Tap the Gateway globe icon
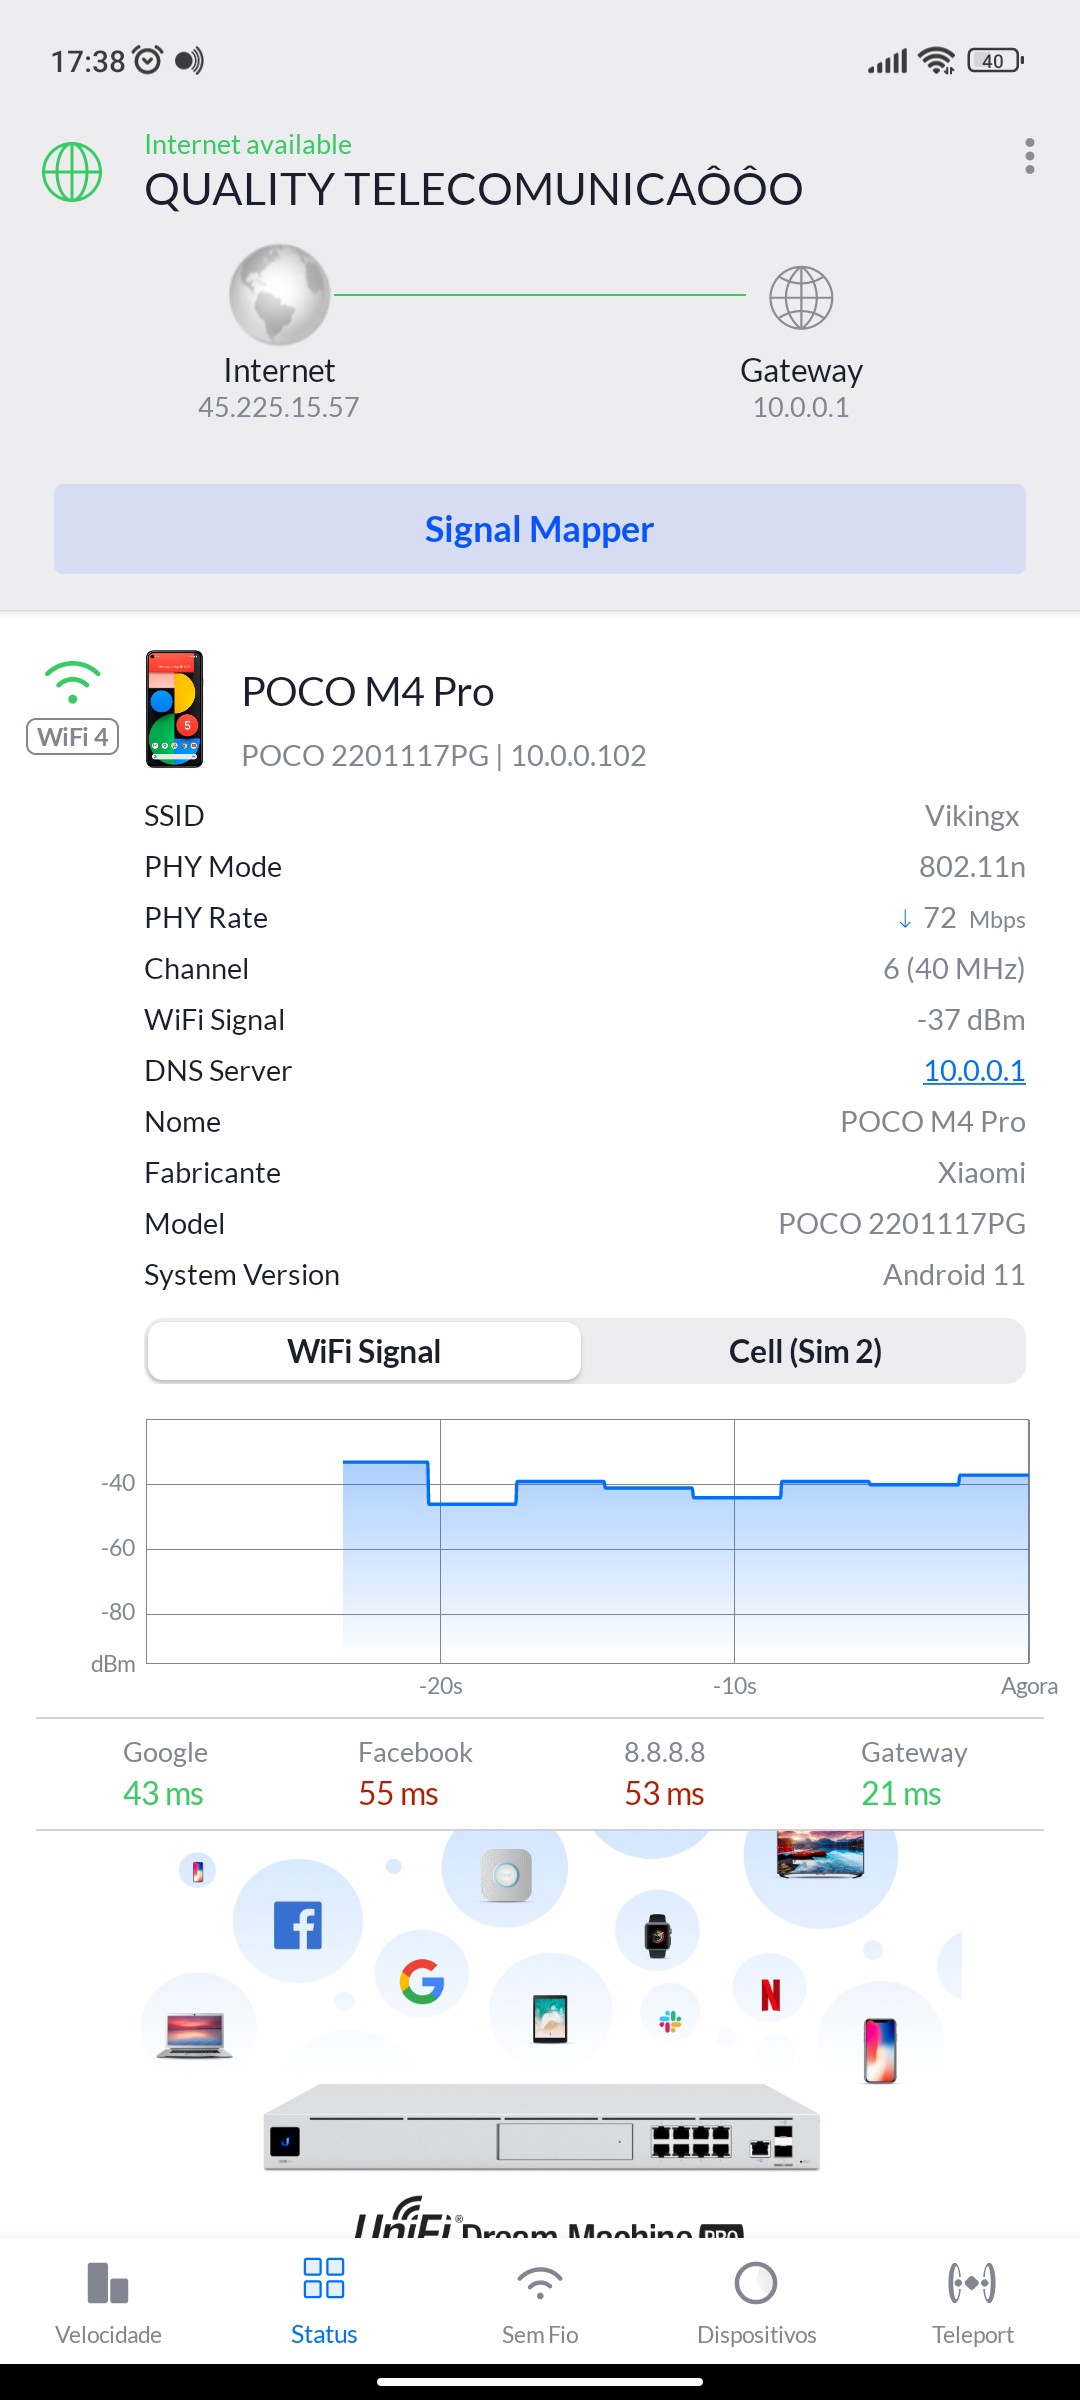The width and height of the screenshot is (1080, 2400). tap(801, 297)
